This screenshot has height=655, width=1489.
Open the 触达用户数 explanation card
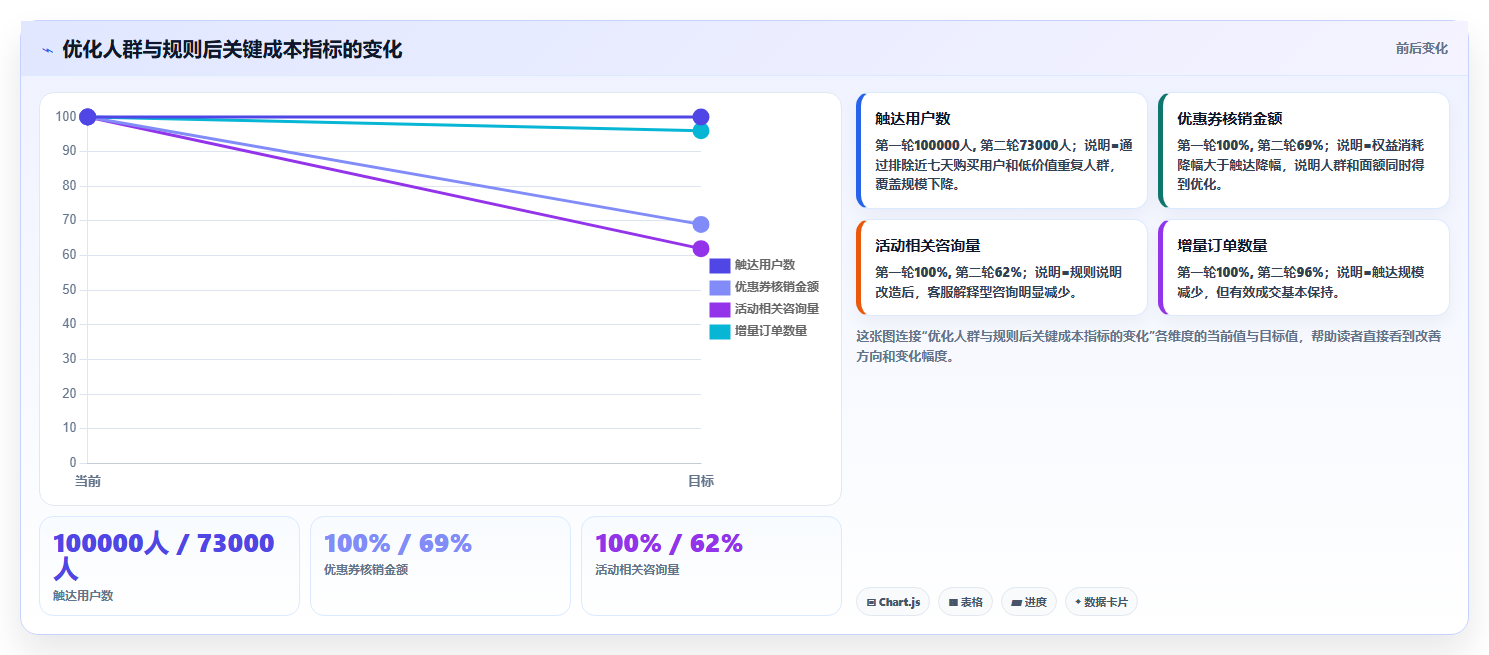pyautogui.click(x=1002, y=151)
